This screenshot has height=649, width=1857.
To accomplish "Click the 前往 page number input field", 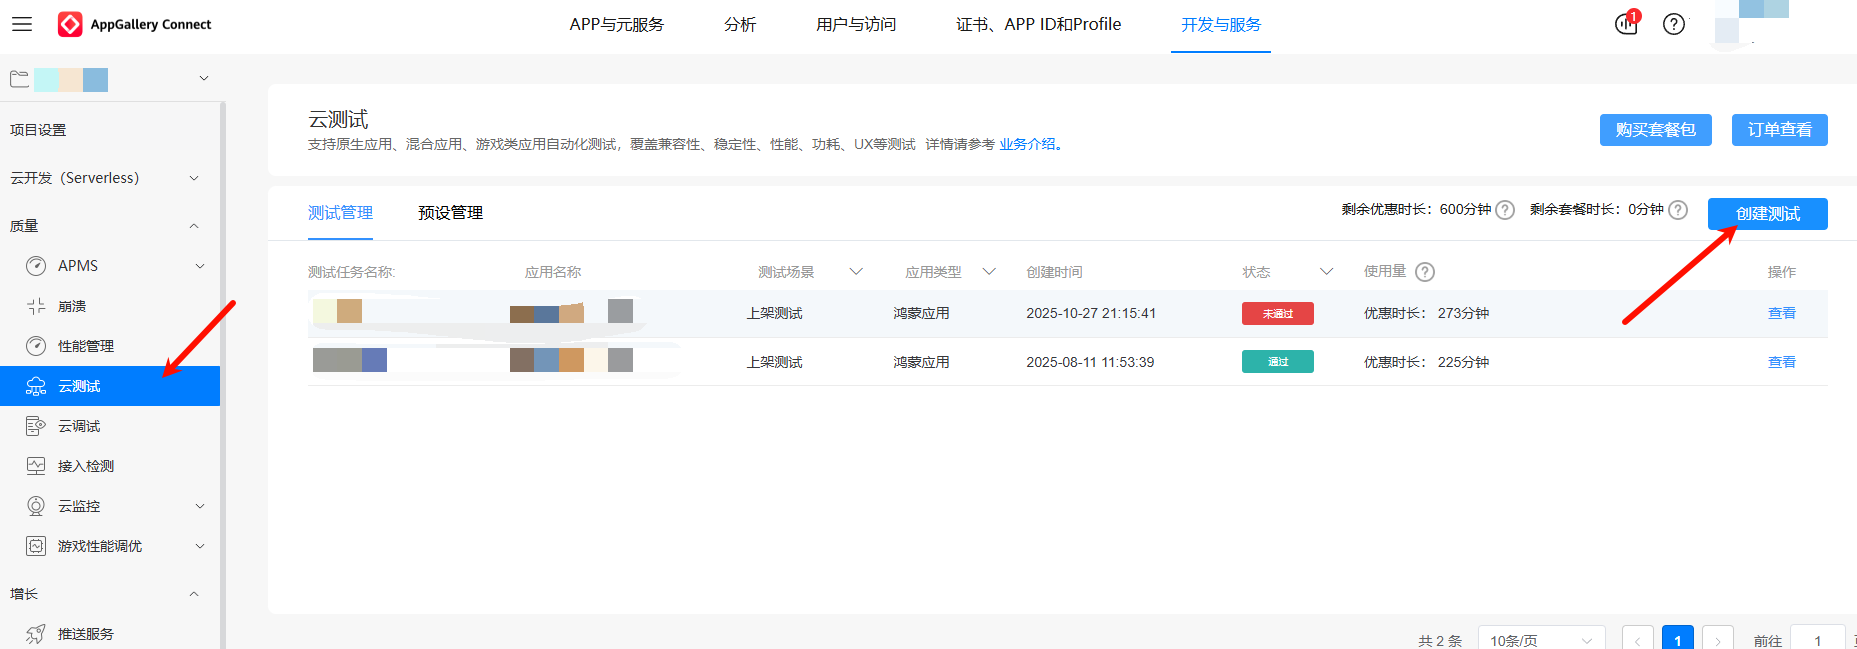I will [1818, 640].
